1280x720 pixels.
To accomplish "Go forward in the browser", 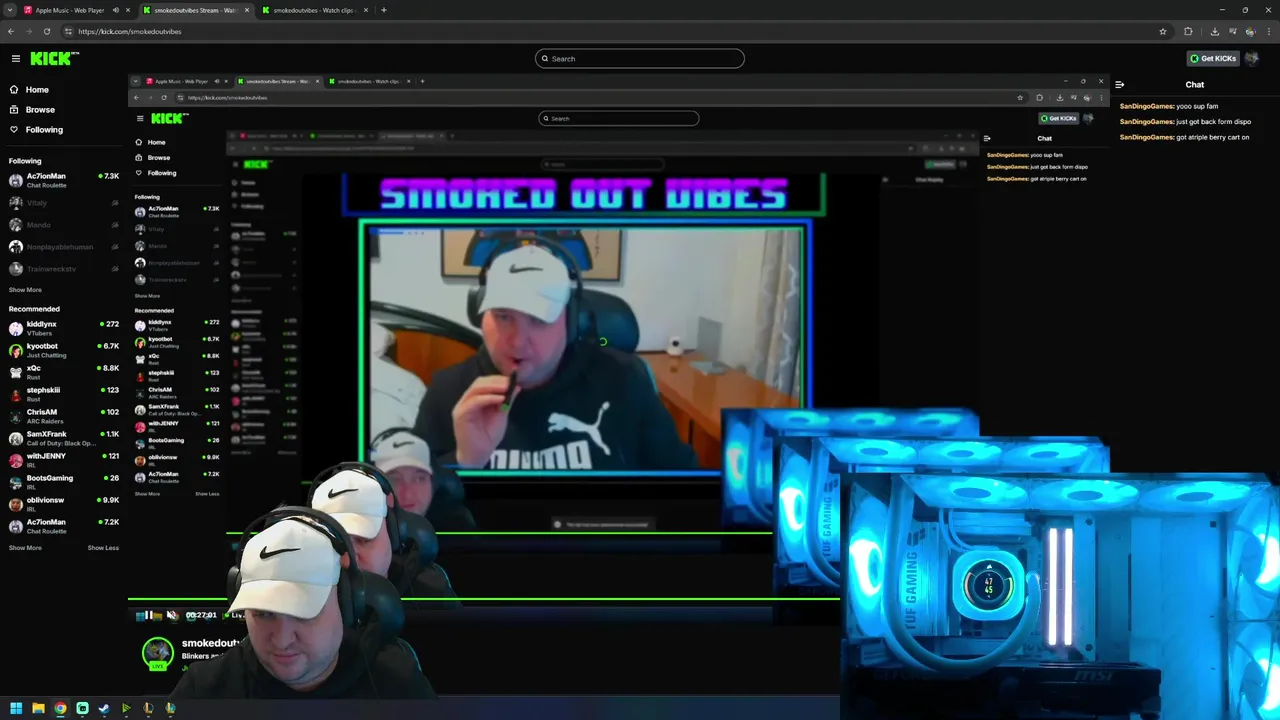I will tap(29, 31).
